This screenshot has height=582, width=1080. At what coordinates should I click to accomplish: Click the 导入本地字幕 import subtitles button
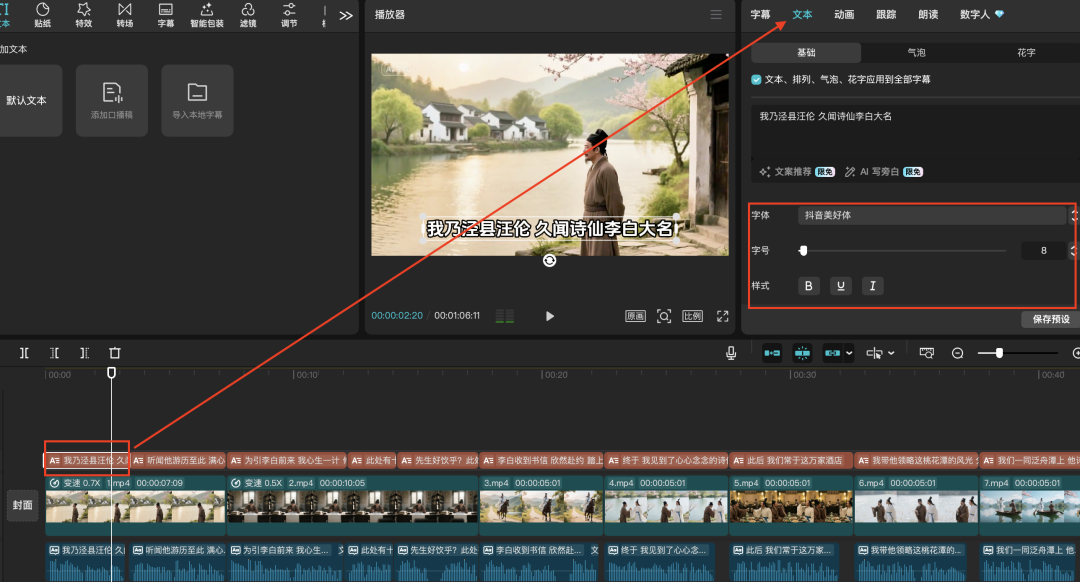coord(197,101)
